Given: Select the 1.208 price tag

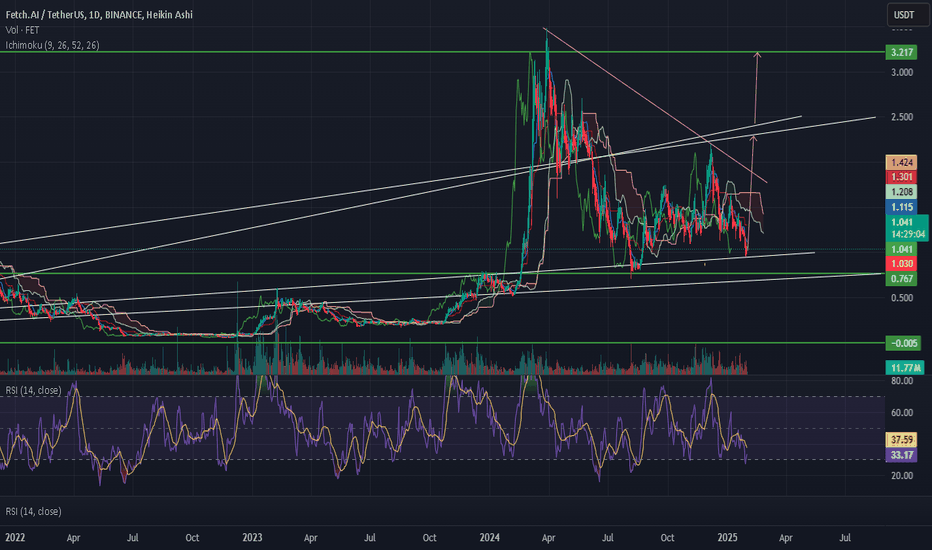Looking at the screenshot, I should 902,191.
